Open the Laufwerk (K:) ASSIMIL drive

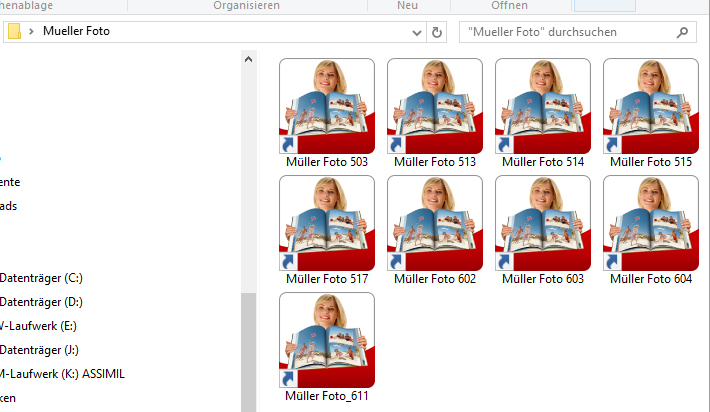[62, 374]
